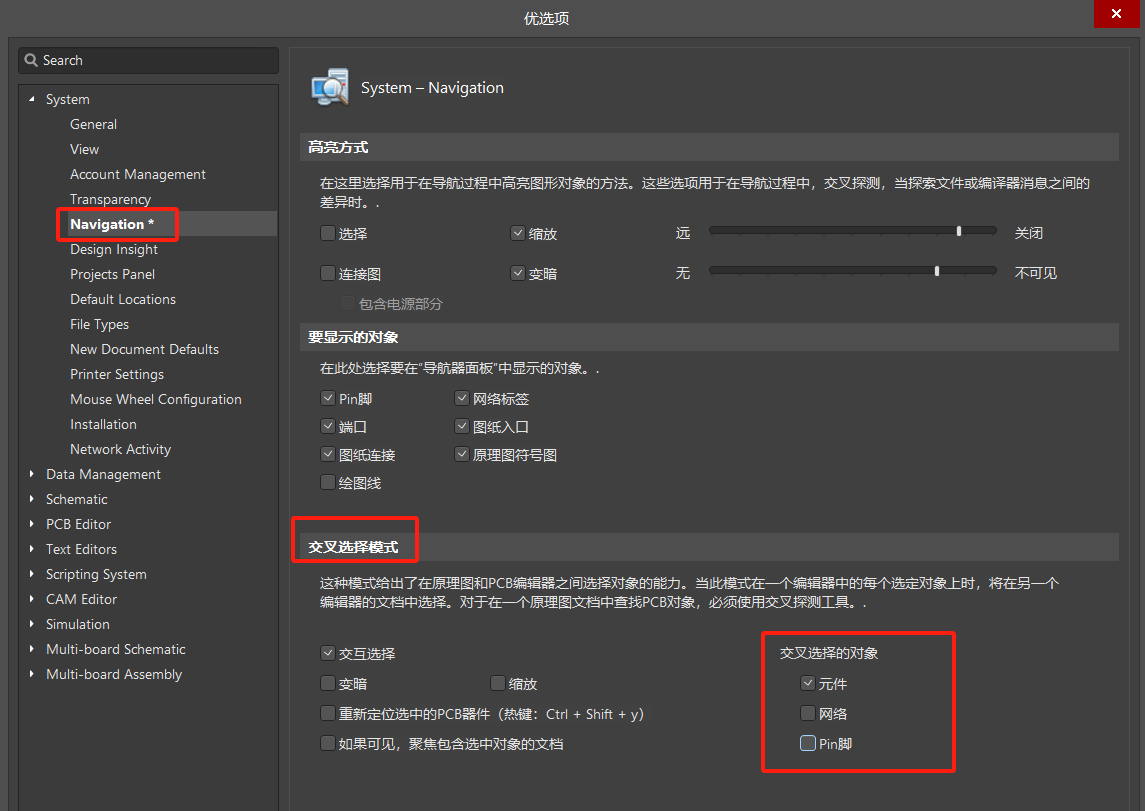Open File Types page
Screen dimensions: 1145x811
point(99,323)
